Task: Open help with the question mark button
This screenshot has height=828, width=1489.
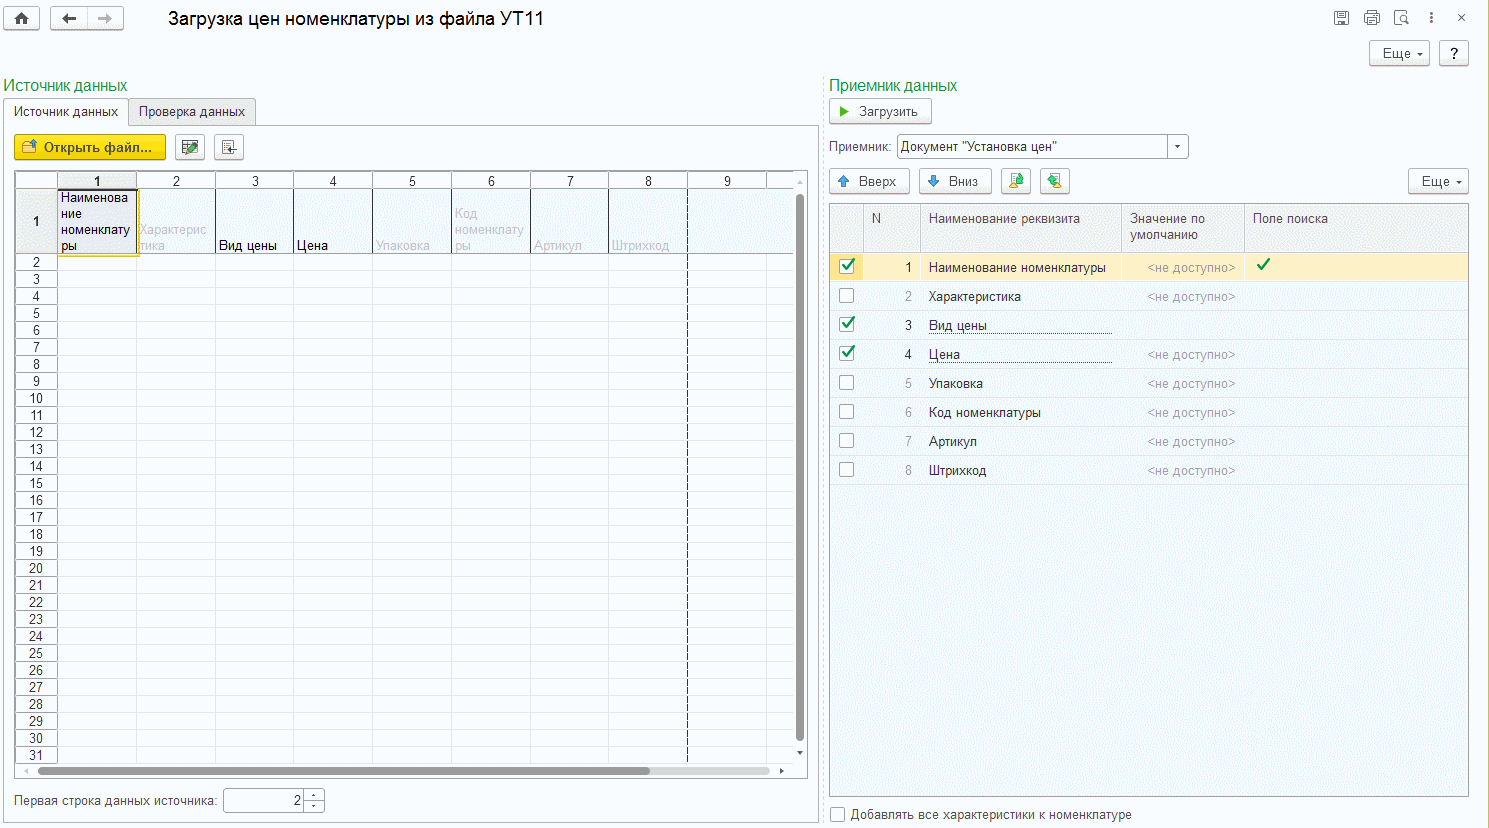Action: point(1454,53)
